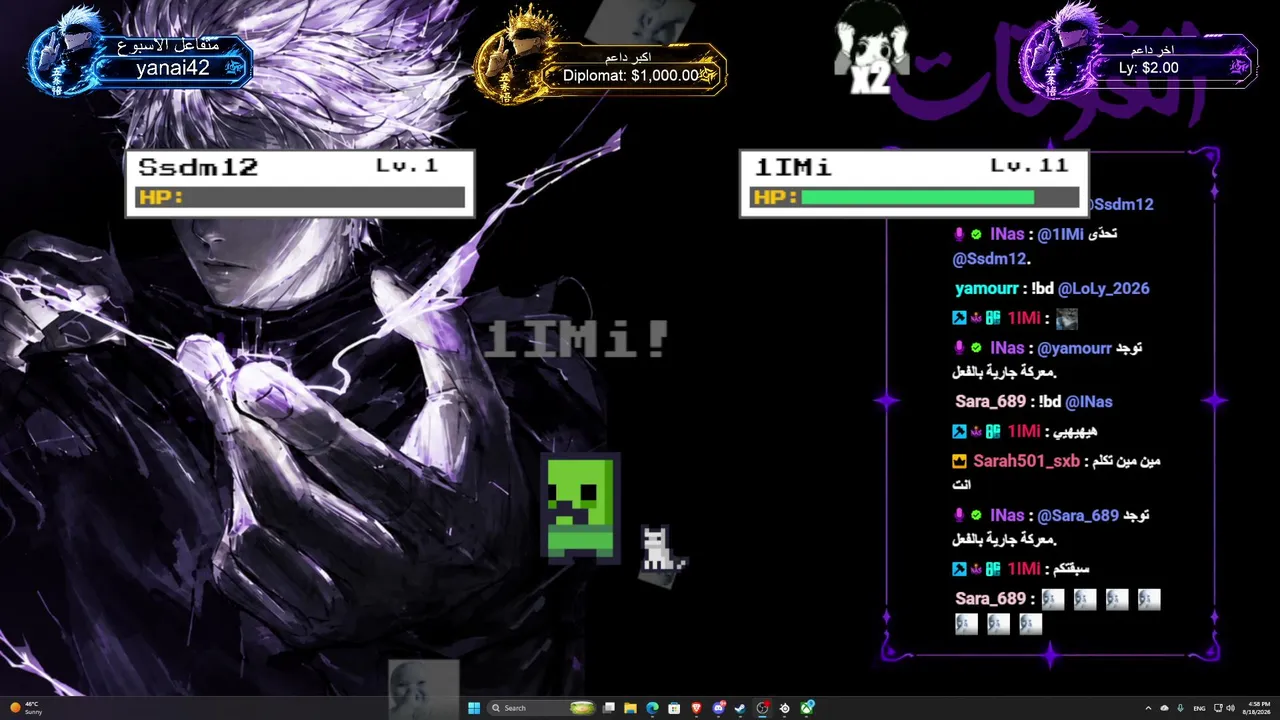
Task: Click the white pixel cat sprite
Action: [x=661, y=549]
